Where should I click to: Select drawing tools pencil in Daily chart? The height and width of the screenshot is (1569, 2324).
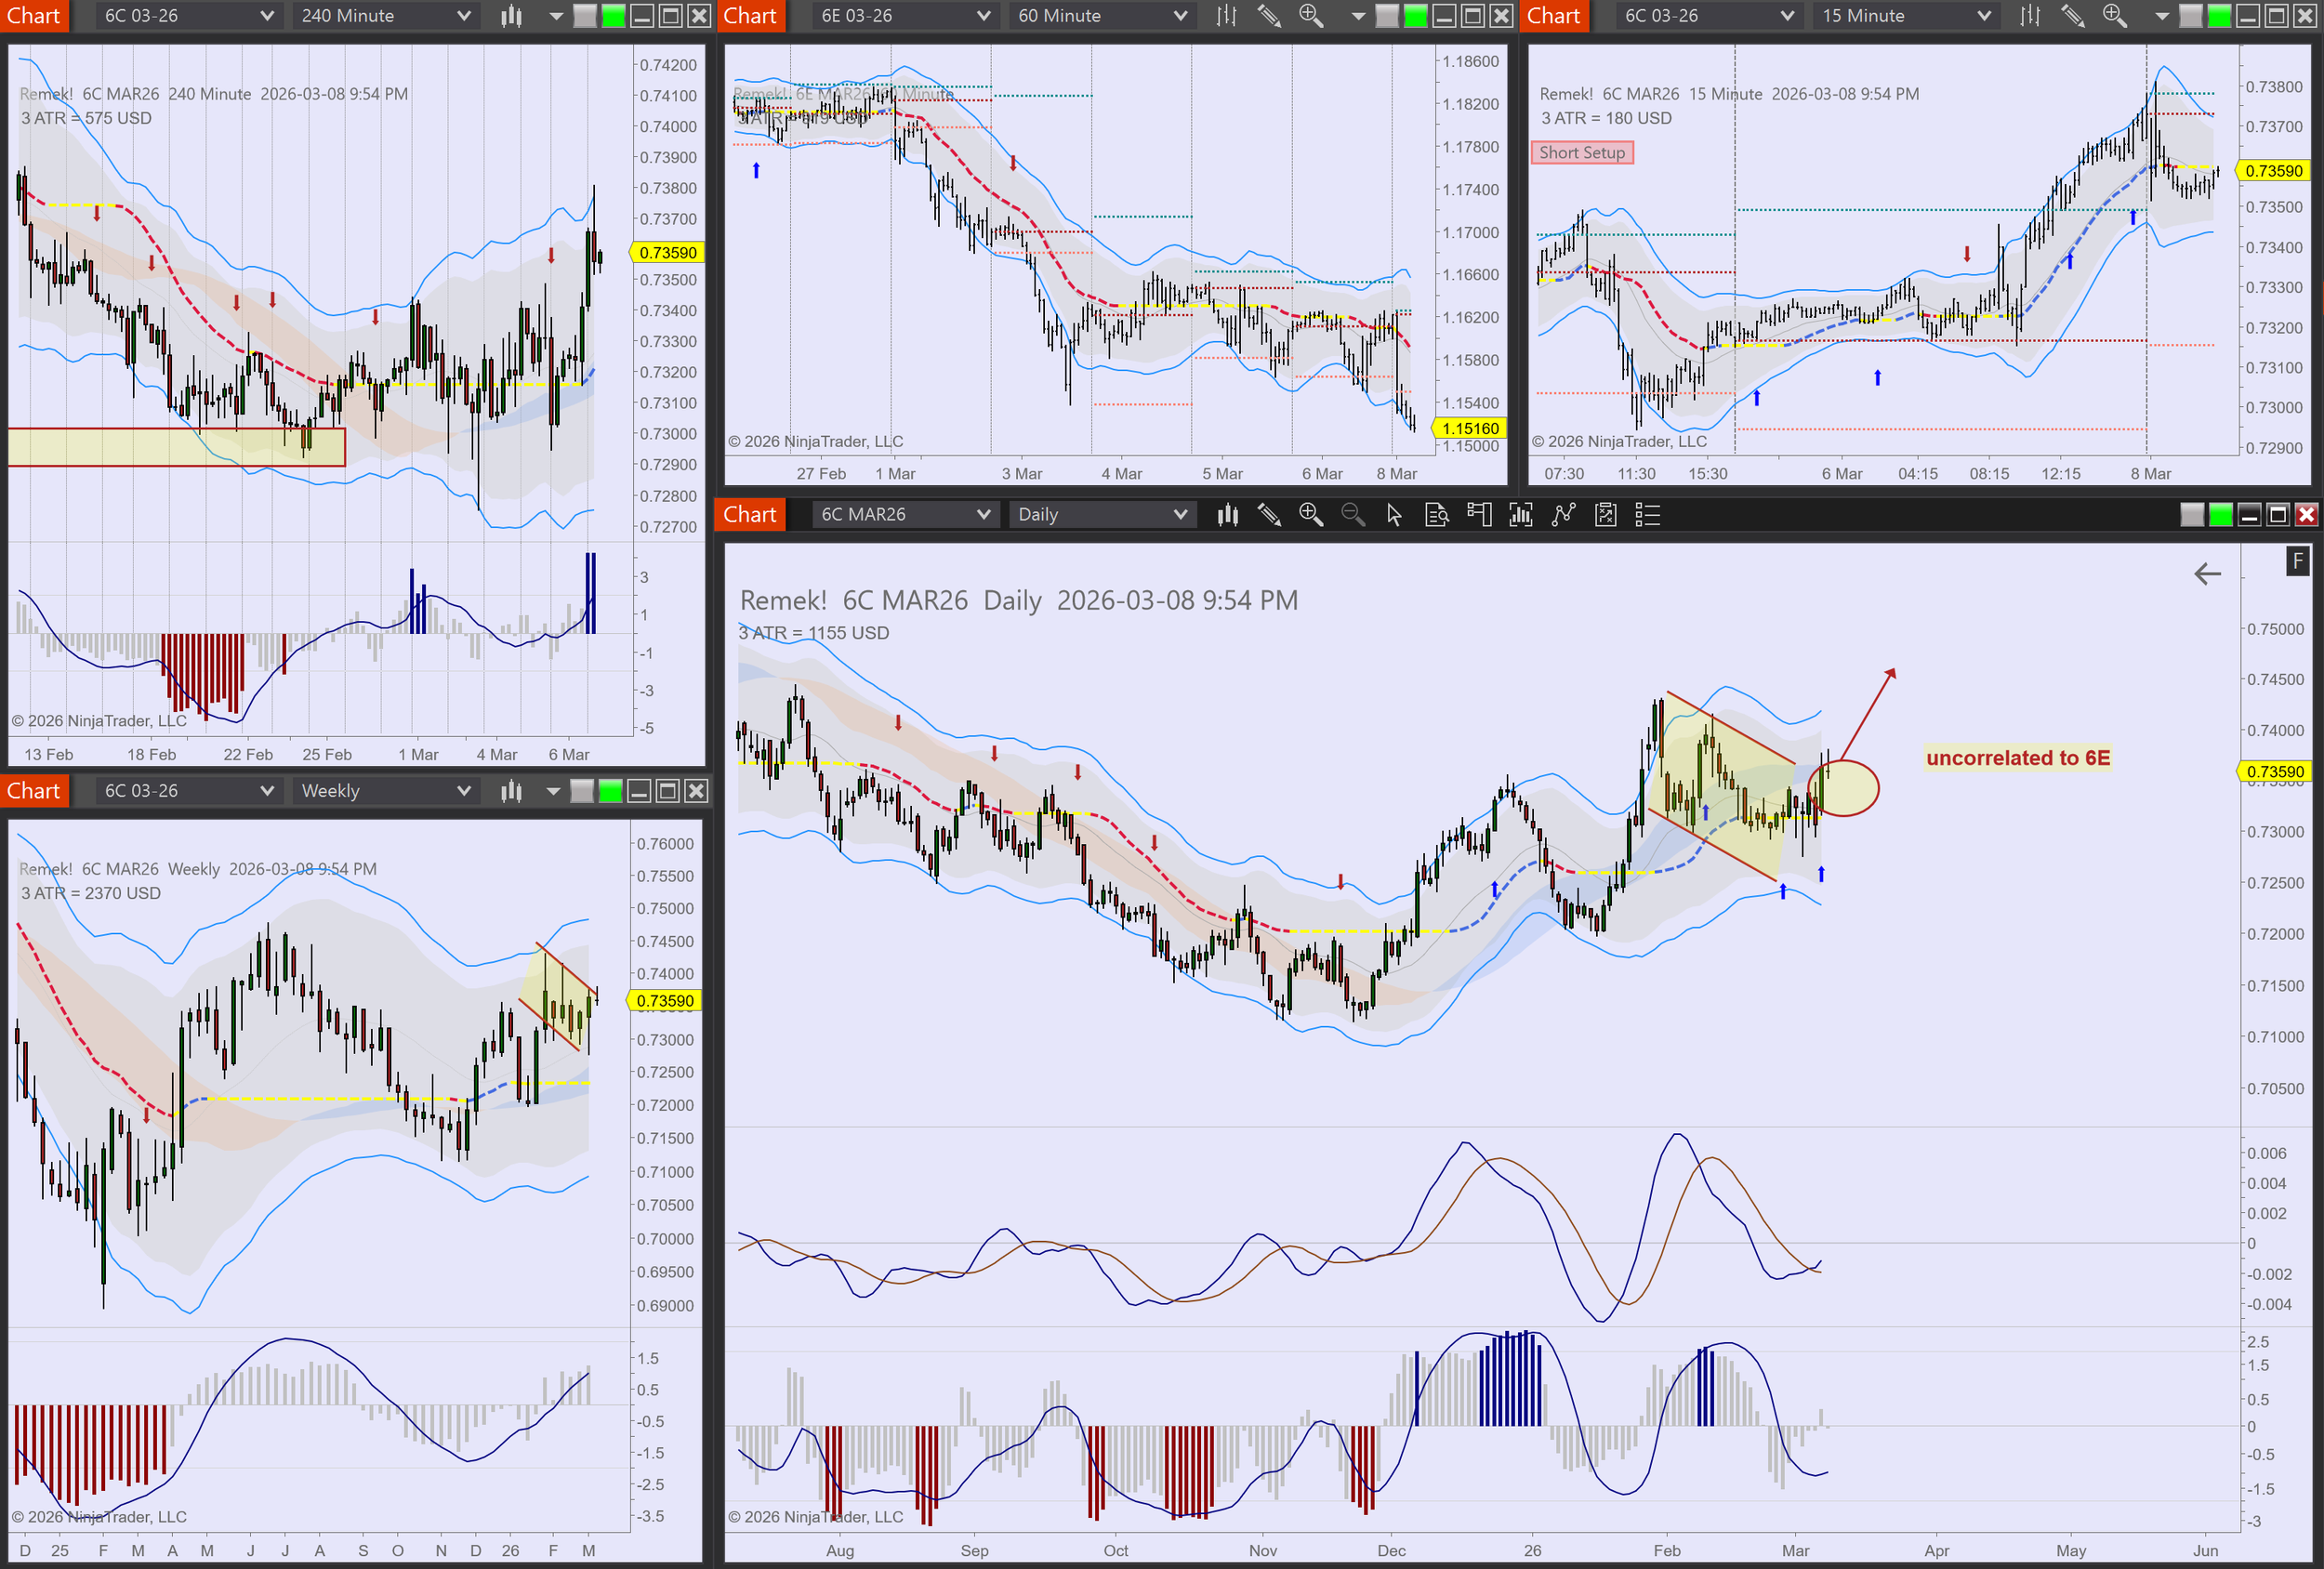click(1269, 515)
